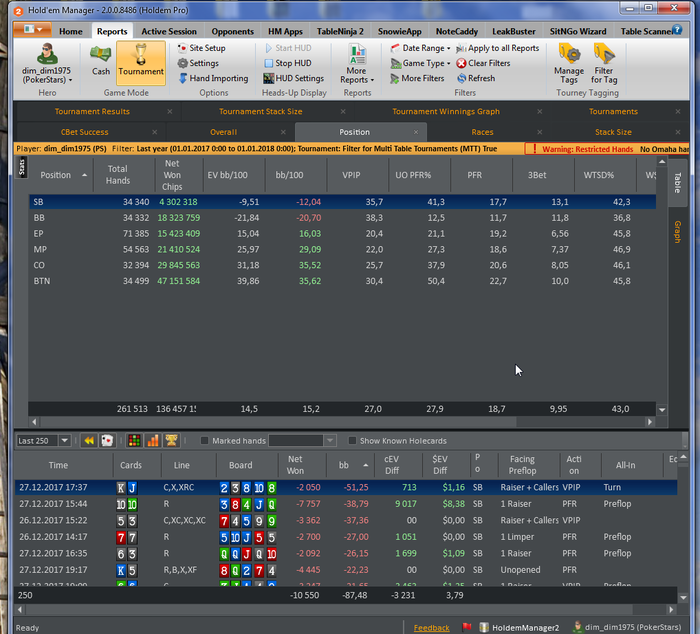Expand the Date Range dropdown
This screenshot has width=700, height=634.
(420, 48)
